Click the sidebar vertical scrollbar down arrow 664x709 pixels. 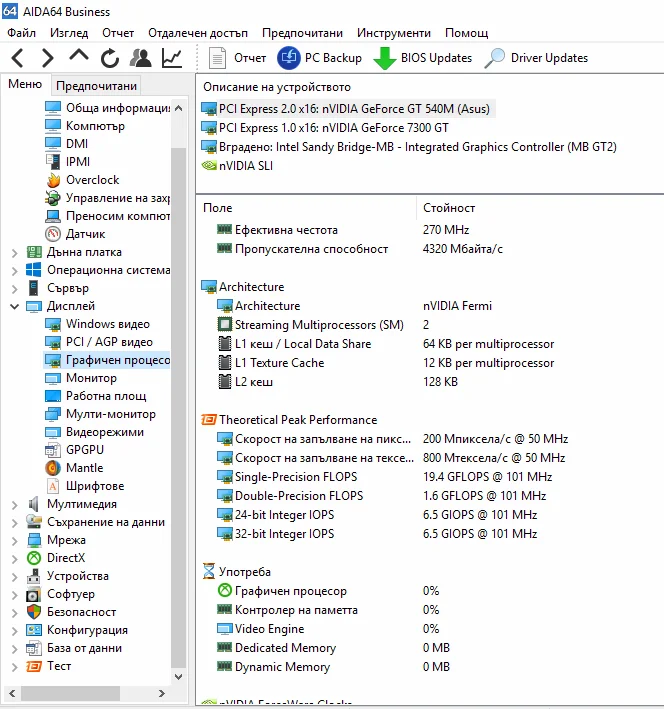tap(179, 677)
